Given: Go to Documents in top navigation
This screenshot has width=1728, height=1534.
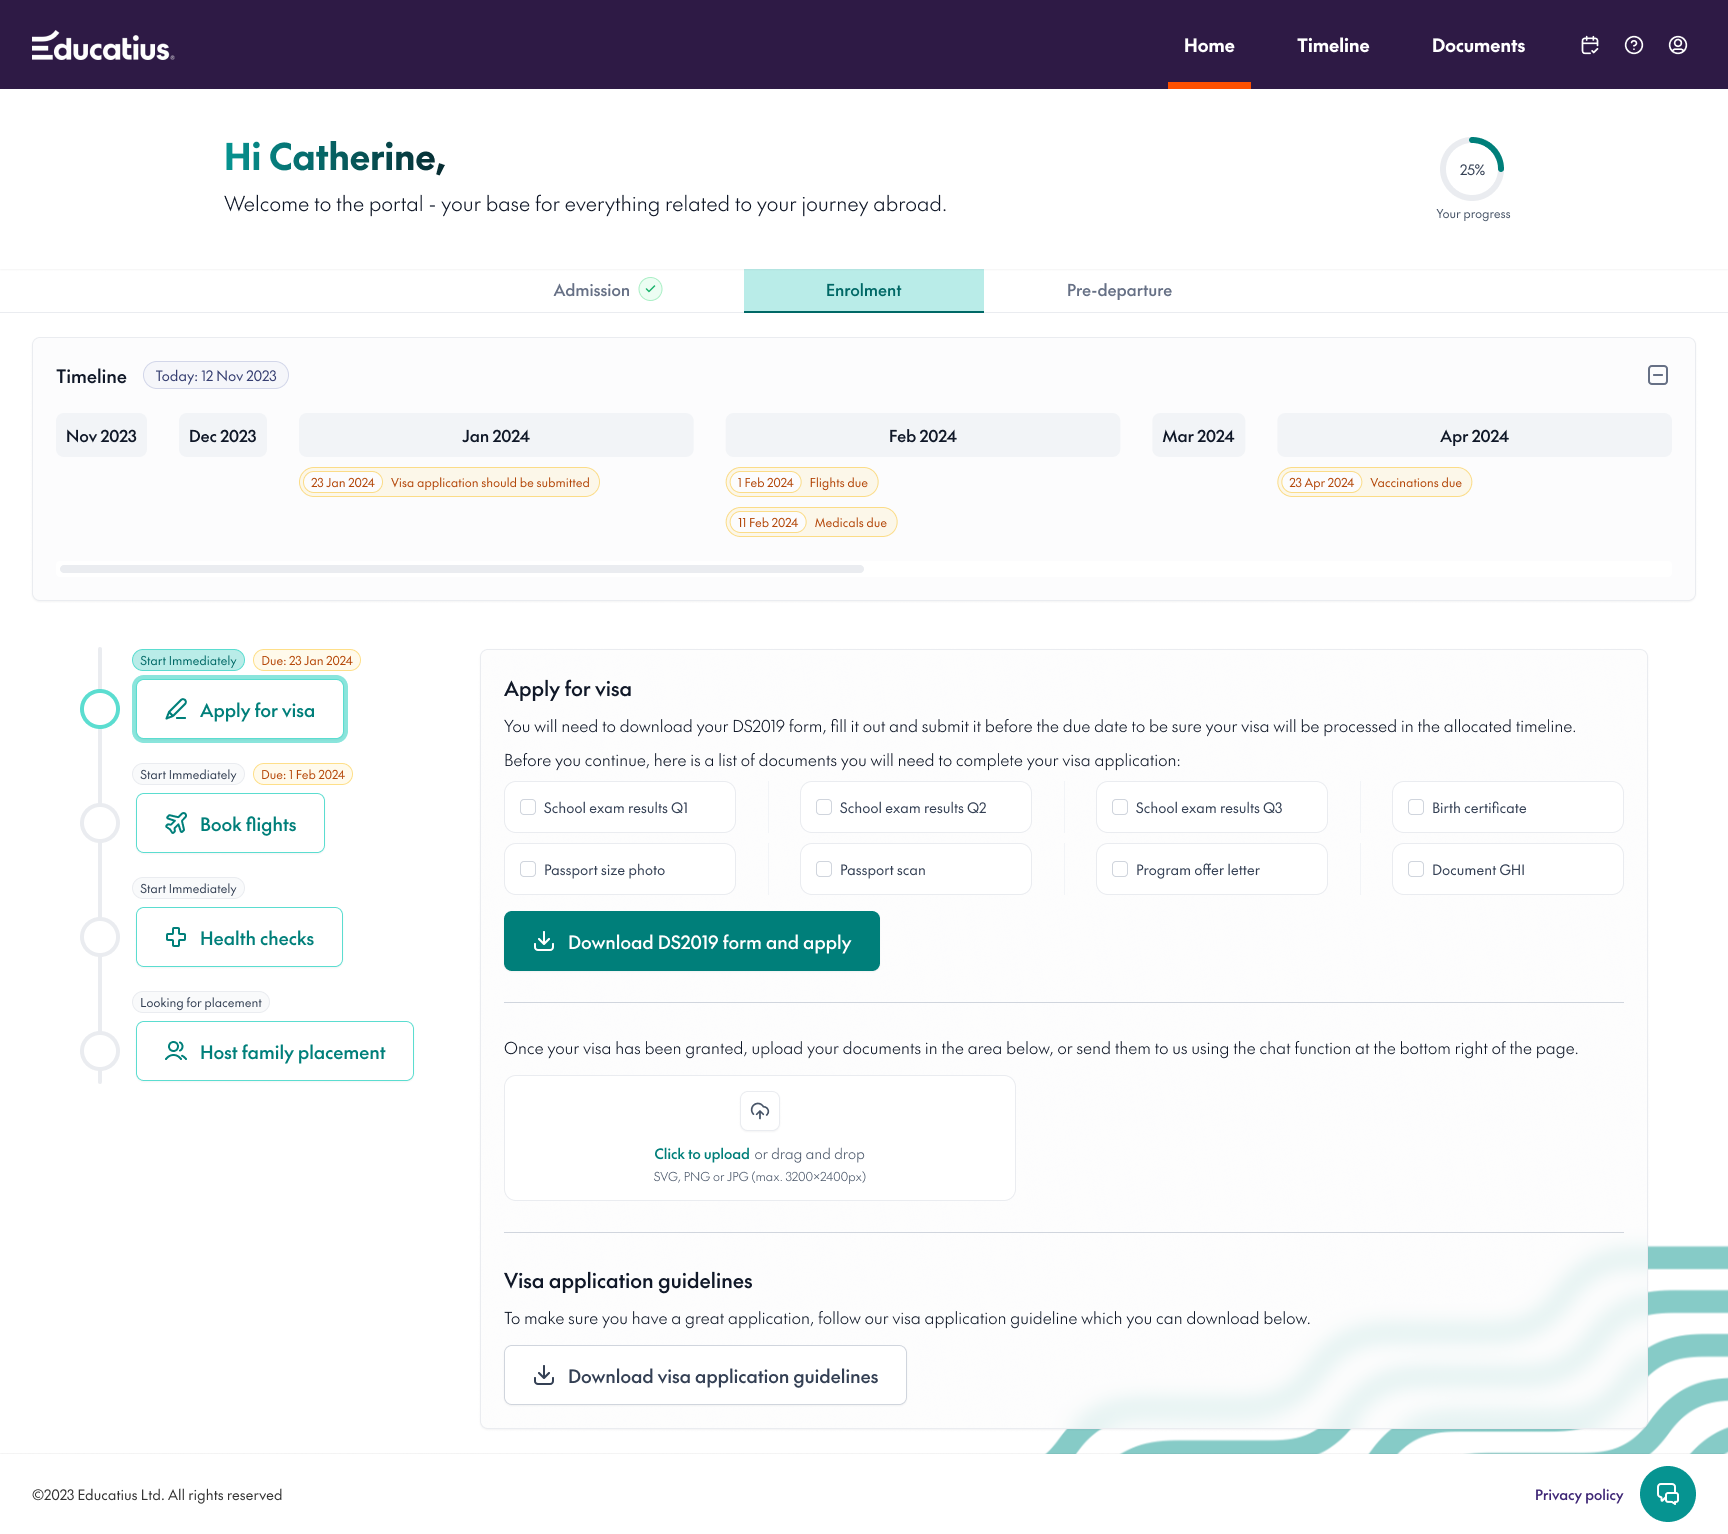Looking at the screenshot, I should [1478, 45].
